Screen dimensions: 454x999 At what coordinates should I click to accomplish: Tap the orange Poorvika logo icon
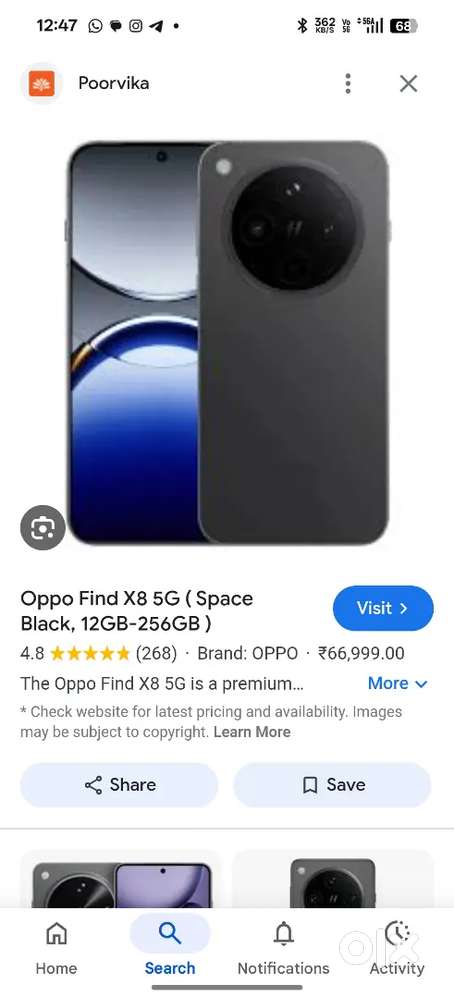(x=41, y=83)
